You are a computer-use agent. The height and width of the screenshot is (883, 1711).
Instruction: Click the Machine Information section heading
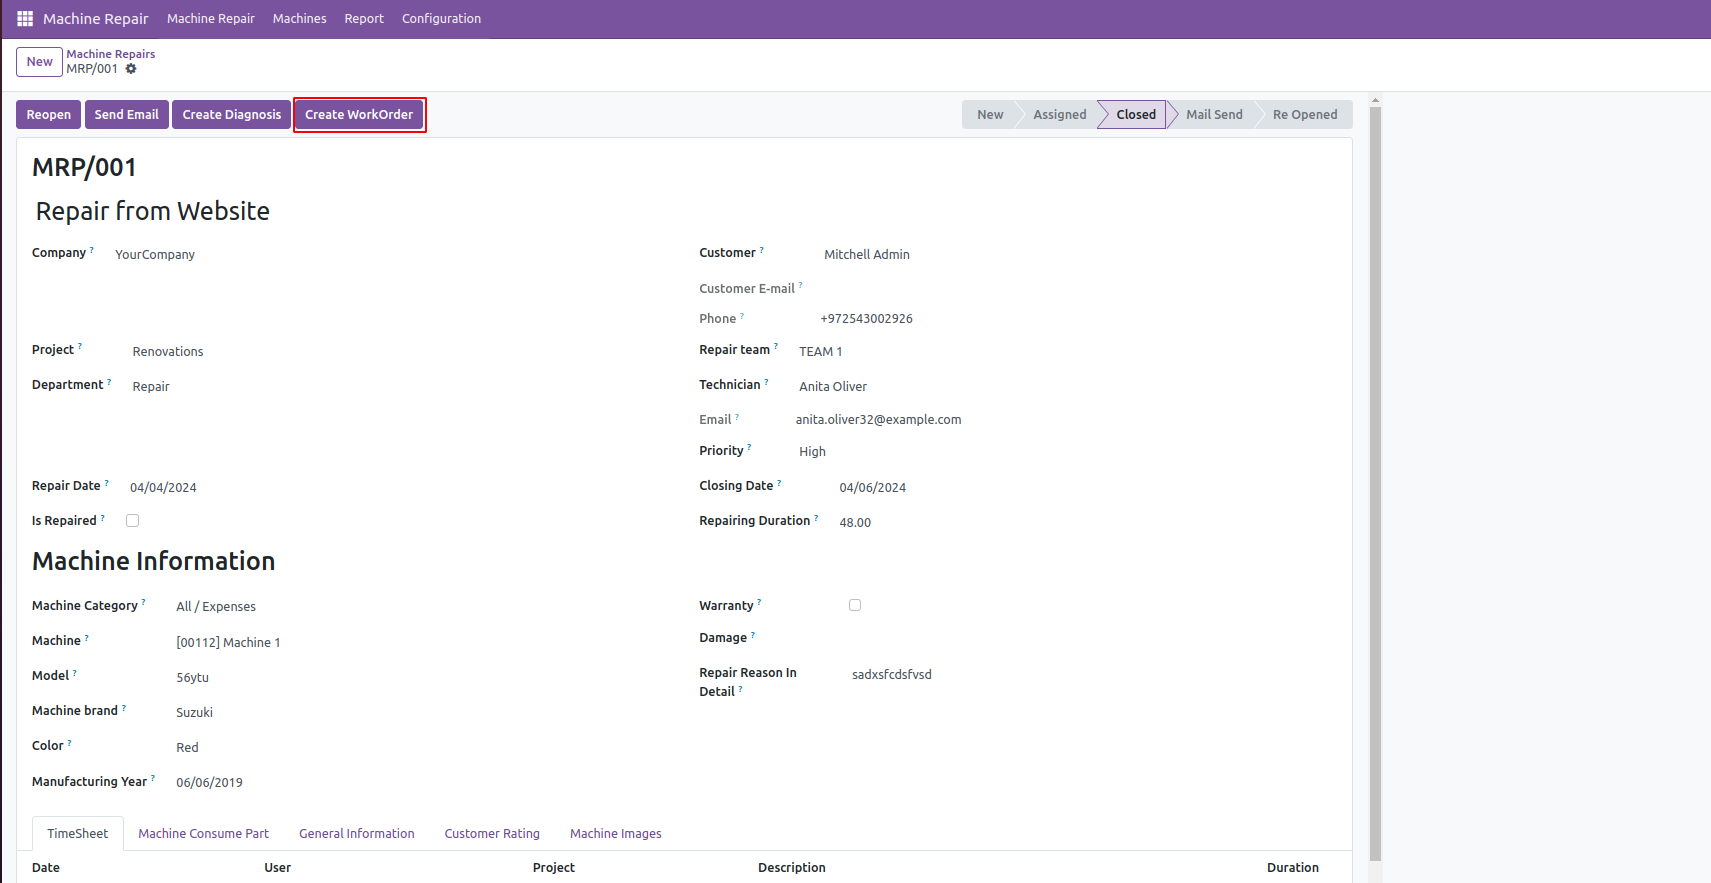pyautogui.click(x=154, y=561)
